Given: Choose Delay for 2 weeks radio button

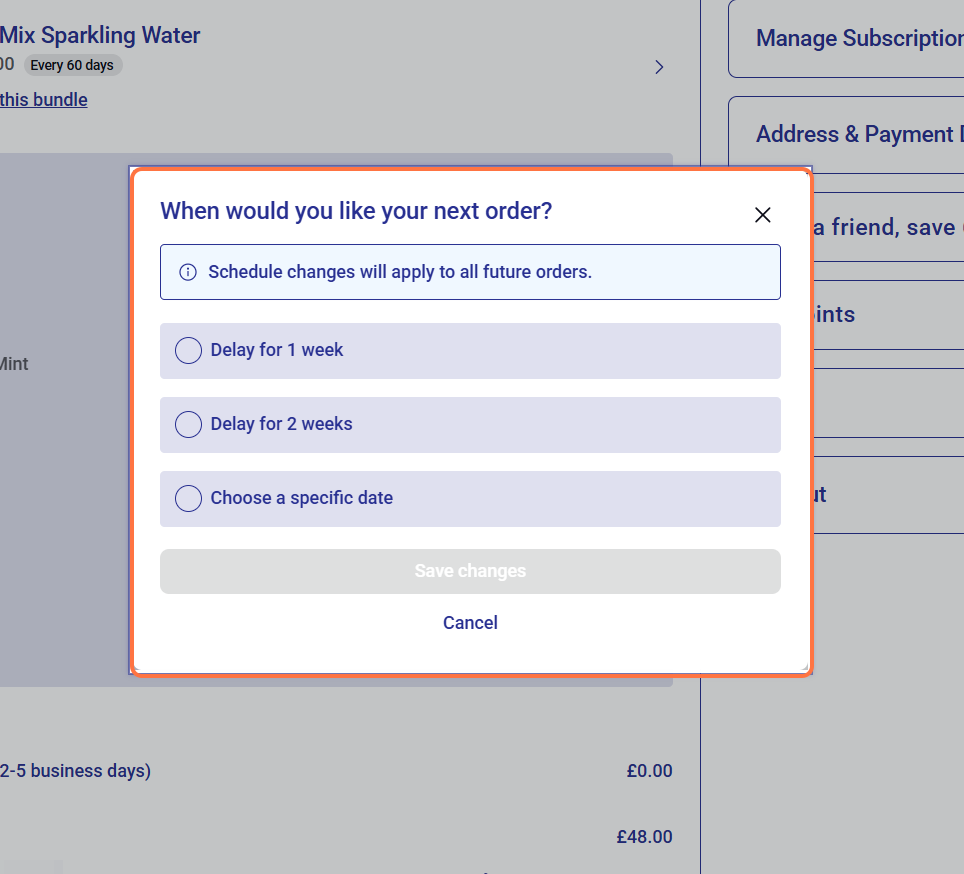Looking at the screenshot, I should tap(189, 425).
